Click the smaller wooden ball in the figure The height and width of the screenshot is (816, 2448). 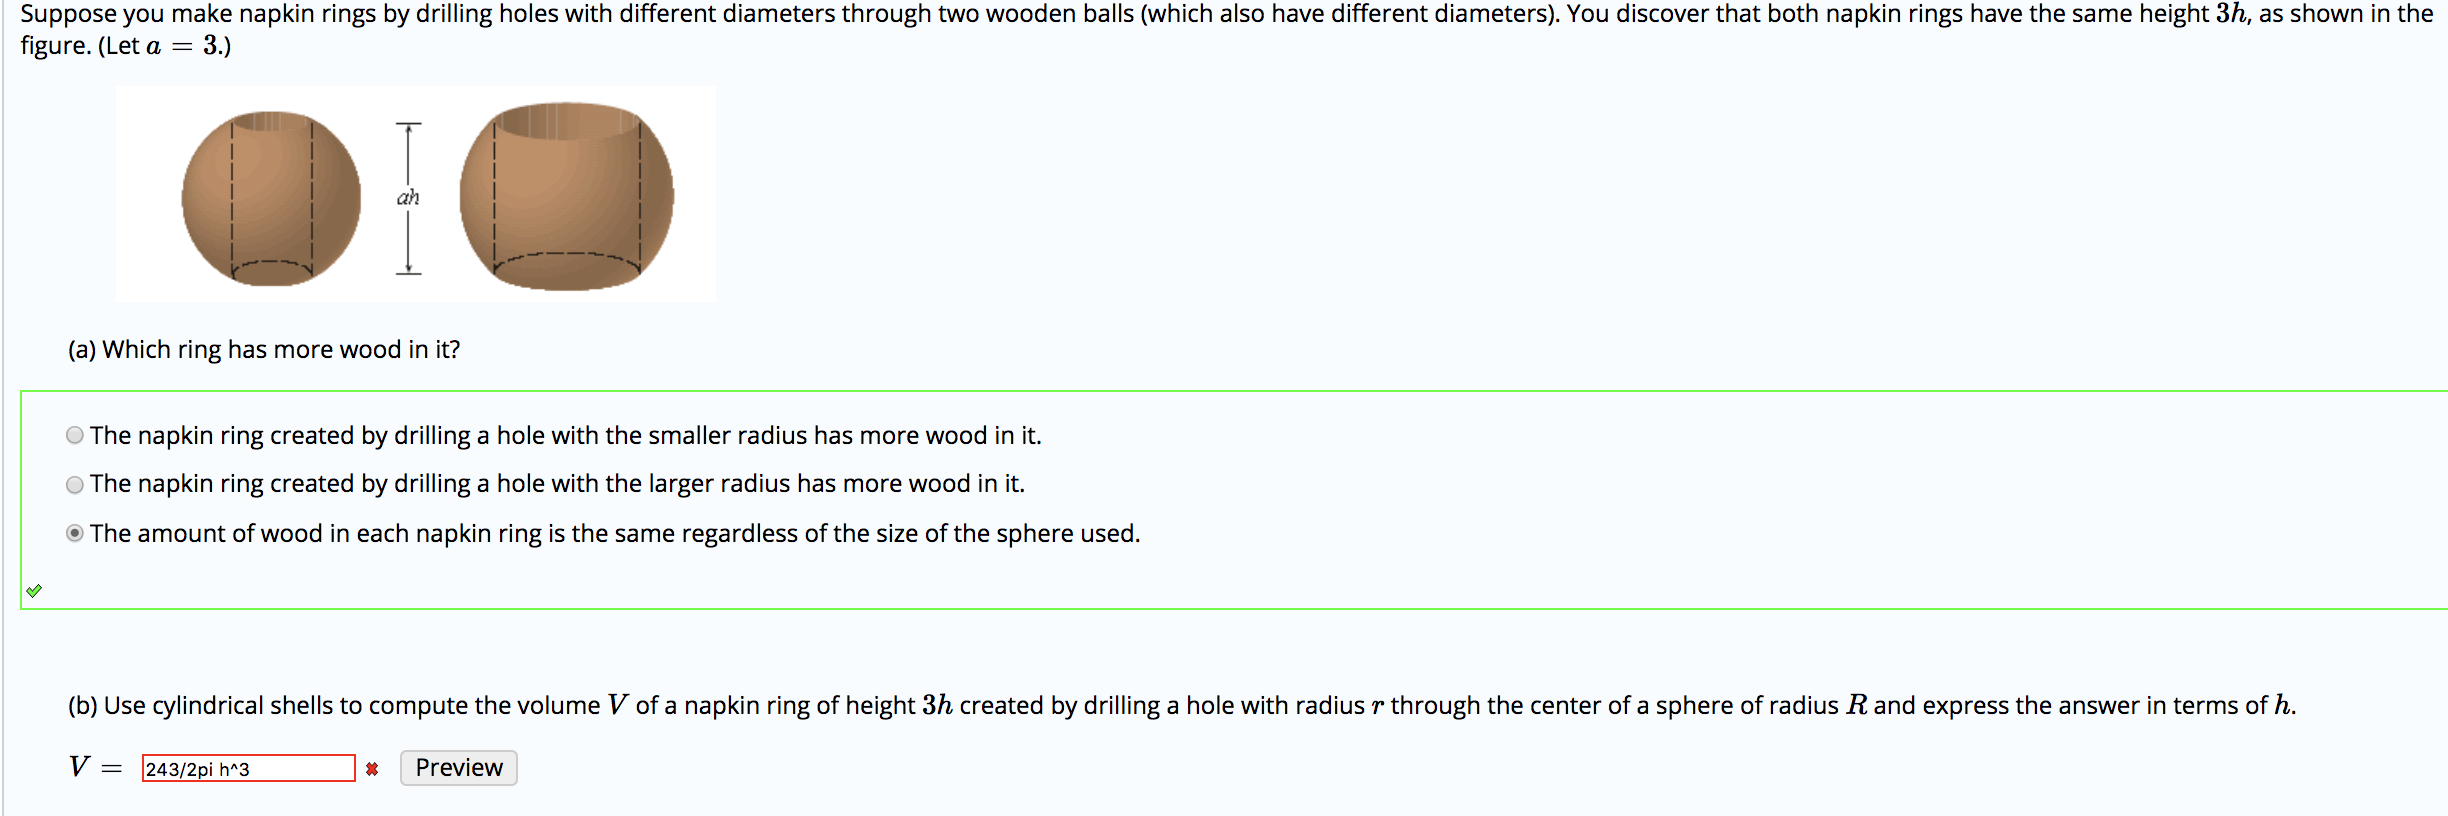point(270,197)
